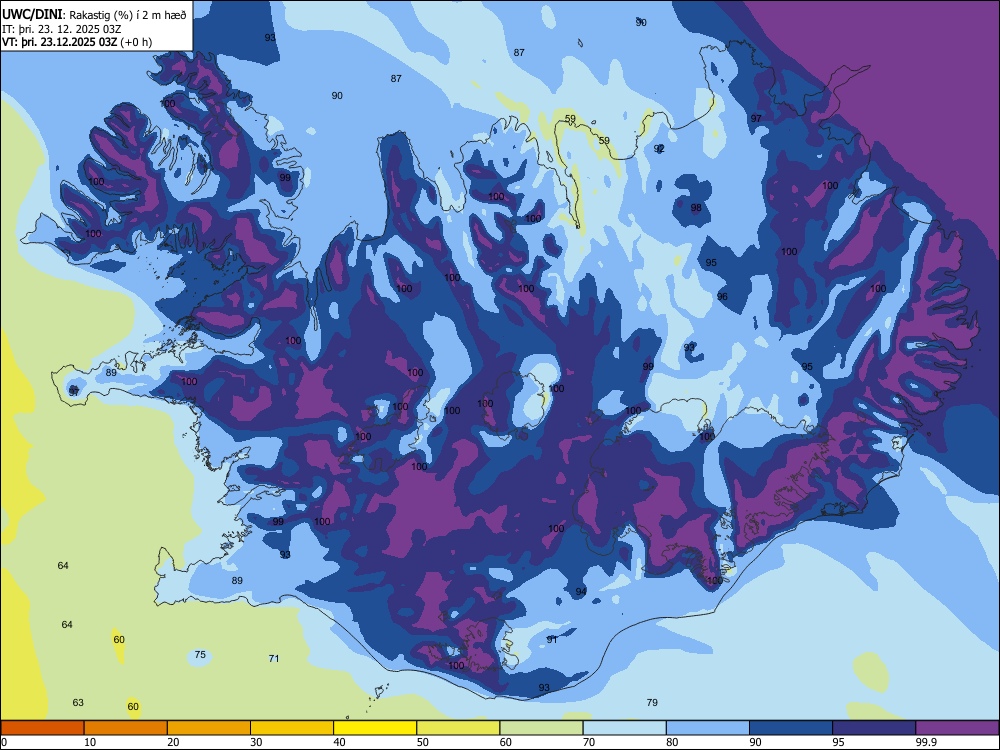Screen dimensions: 1000x750
Task: Click the legend tick label 40
Action: click(340, 742)
